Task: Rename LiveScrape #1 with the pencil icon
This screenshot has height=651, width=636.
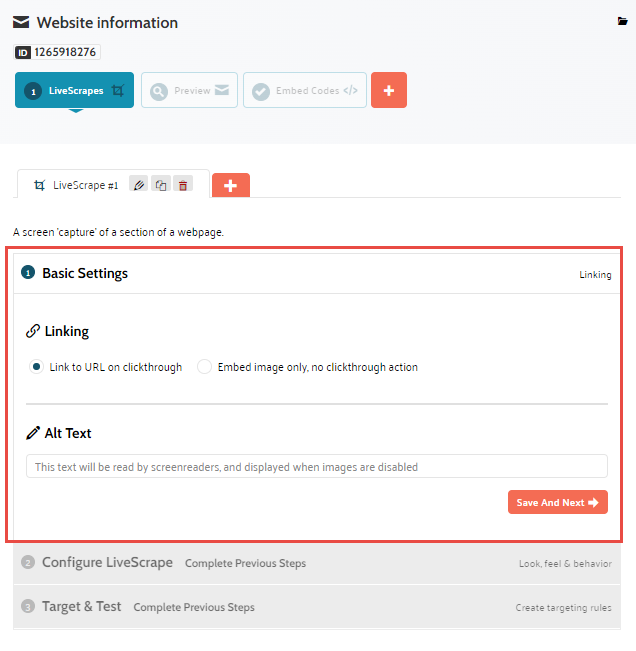Action: point(139,185)
